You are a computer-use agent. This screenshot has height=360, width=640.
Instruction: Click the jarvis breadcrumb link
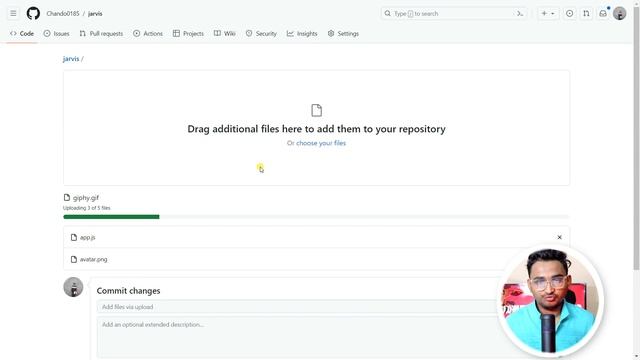coord(71,59)
